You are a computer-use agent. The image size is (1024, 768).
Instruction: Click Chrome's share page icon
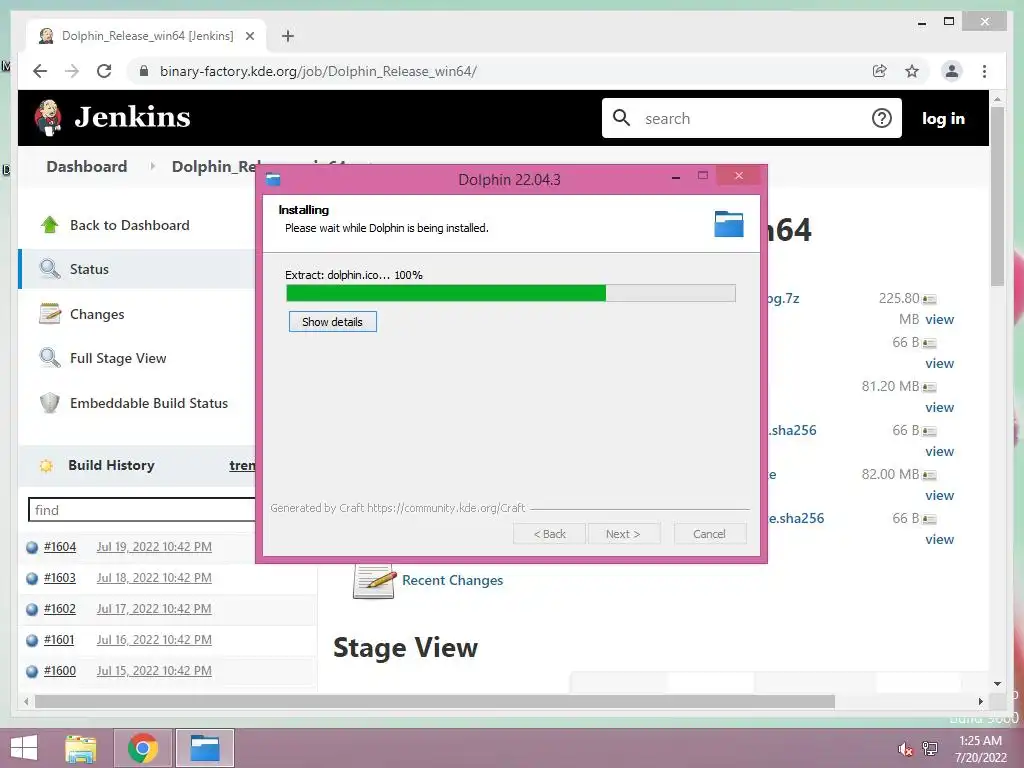[880, 71]
